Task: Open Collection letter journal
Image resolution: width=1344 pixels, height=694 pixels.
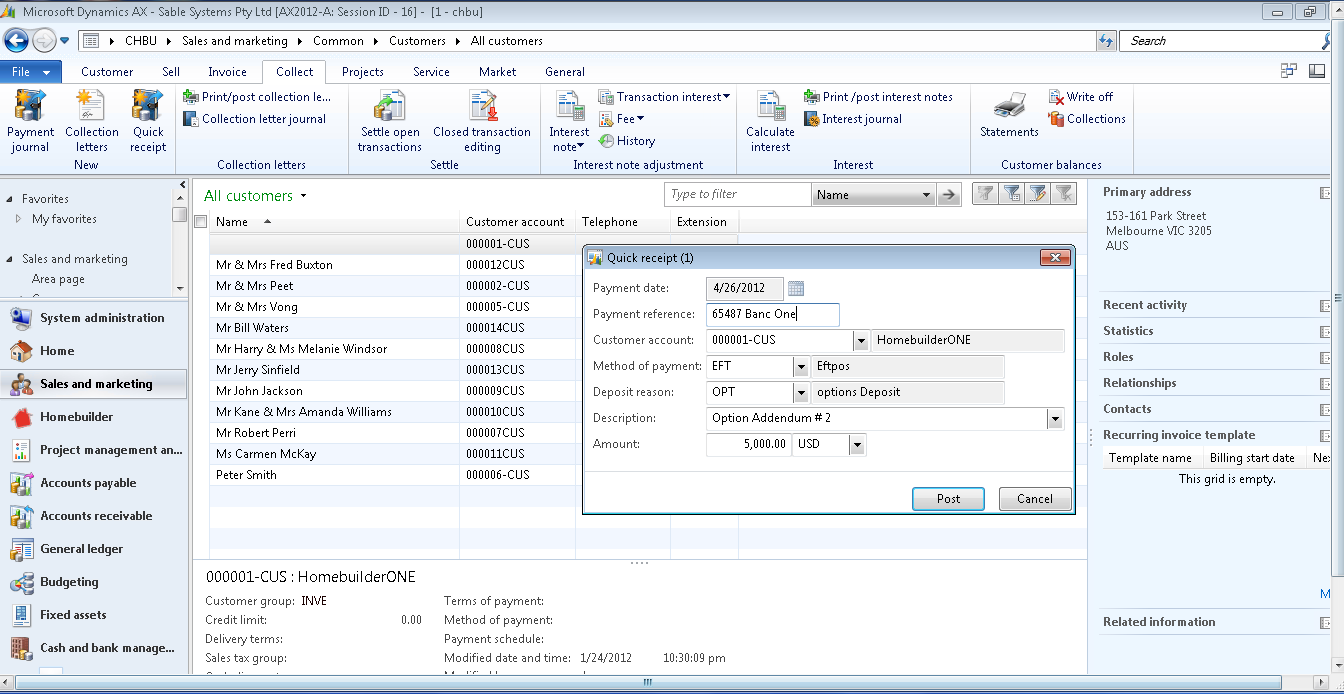Action: tap(255, 119)
